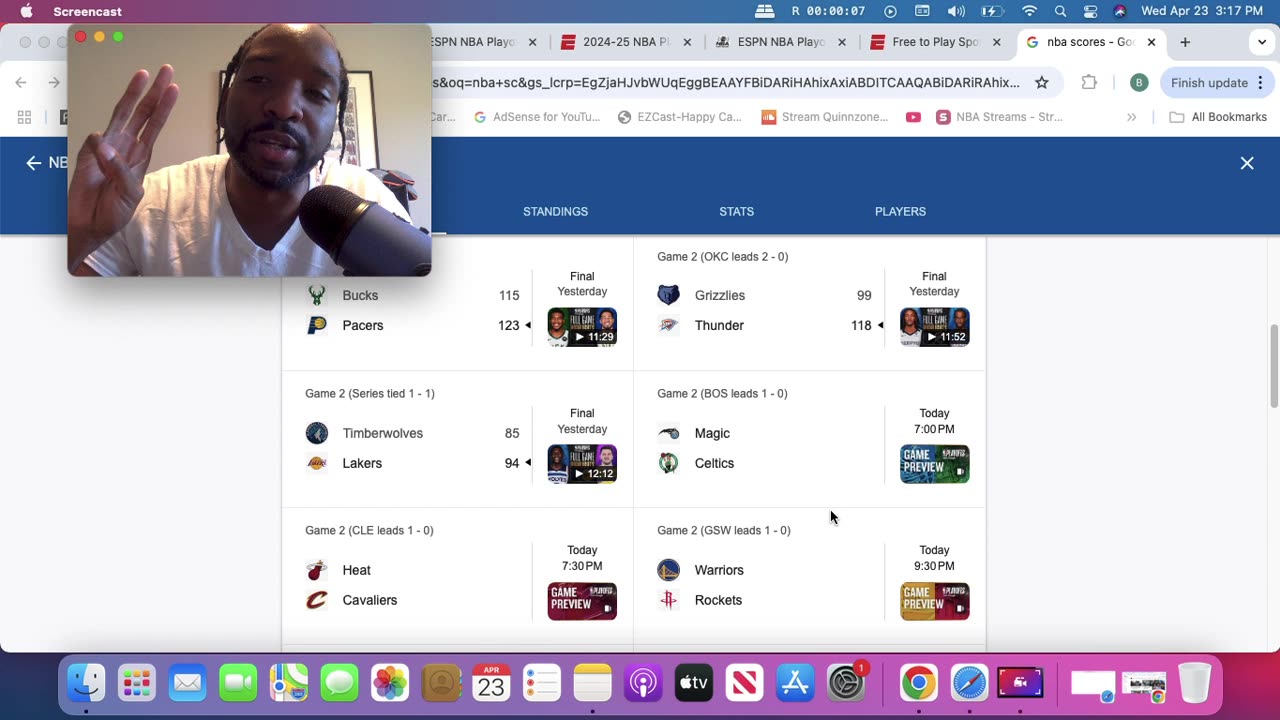Close the NBA scores panel
The width and height of the screenshot is (1280, 720).
1247,163
